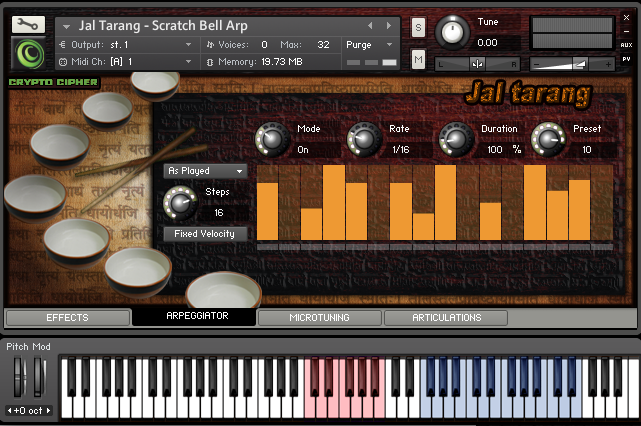
Task: Click the last empty sequencer step column
Action: click(602, 202)
